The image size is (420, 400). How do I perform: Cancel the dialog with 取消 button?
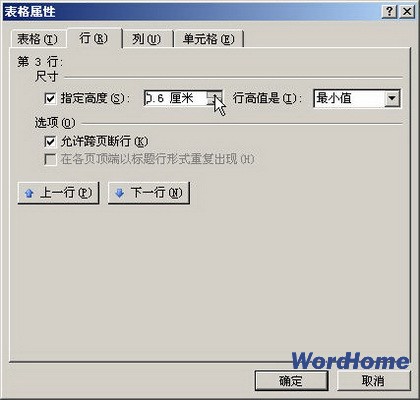click(x=373, y=381)
